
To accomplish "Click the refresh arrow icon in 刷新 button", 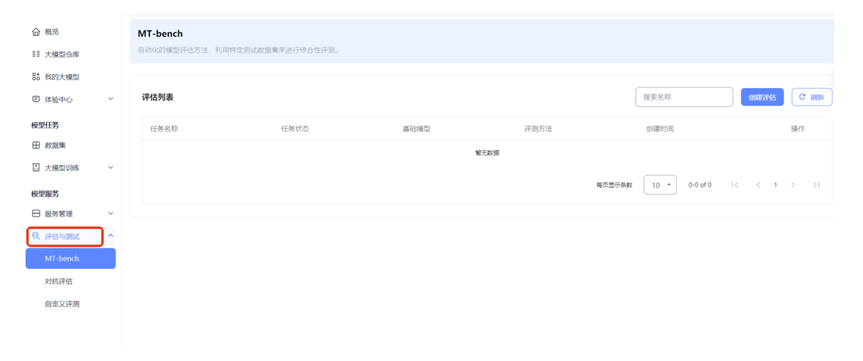I will pos(802,97).
